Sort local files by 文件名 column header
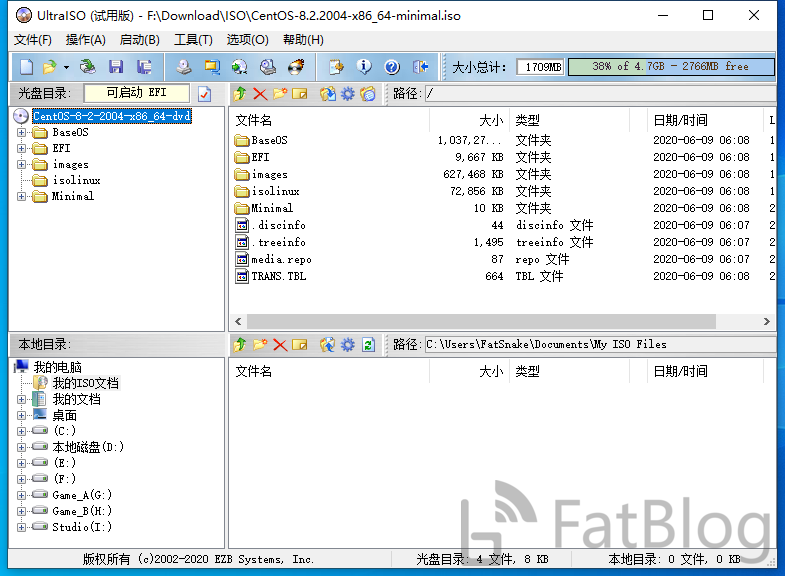 pyautogui.click(x=329, y=372)
